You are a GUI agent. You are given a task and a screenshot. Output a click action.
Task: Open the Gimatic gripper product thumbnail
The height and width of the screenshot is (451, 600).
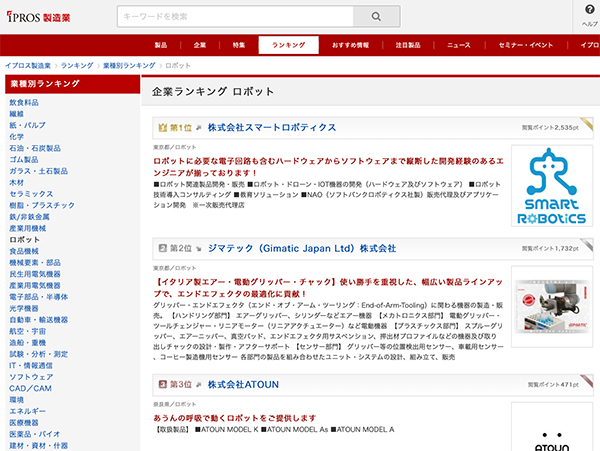(552, 307)
